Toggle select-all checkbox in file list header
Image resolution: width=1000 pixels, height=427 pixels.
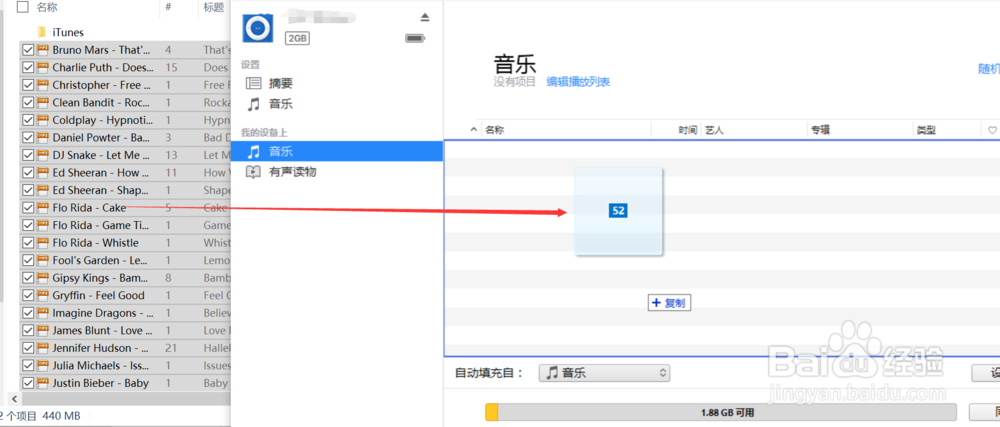(23, 7)
